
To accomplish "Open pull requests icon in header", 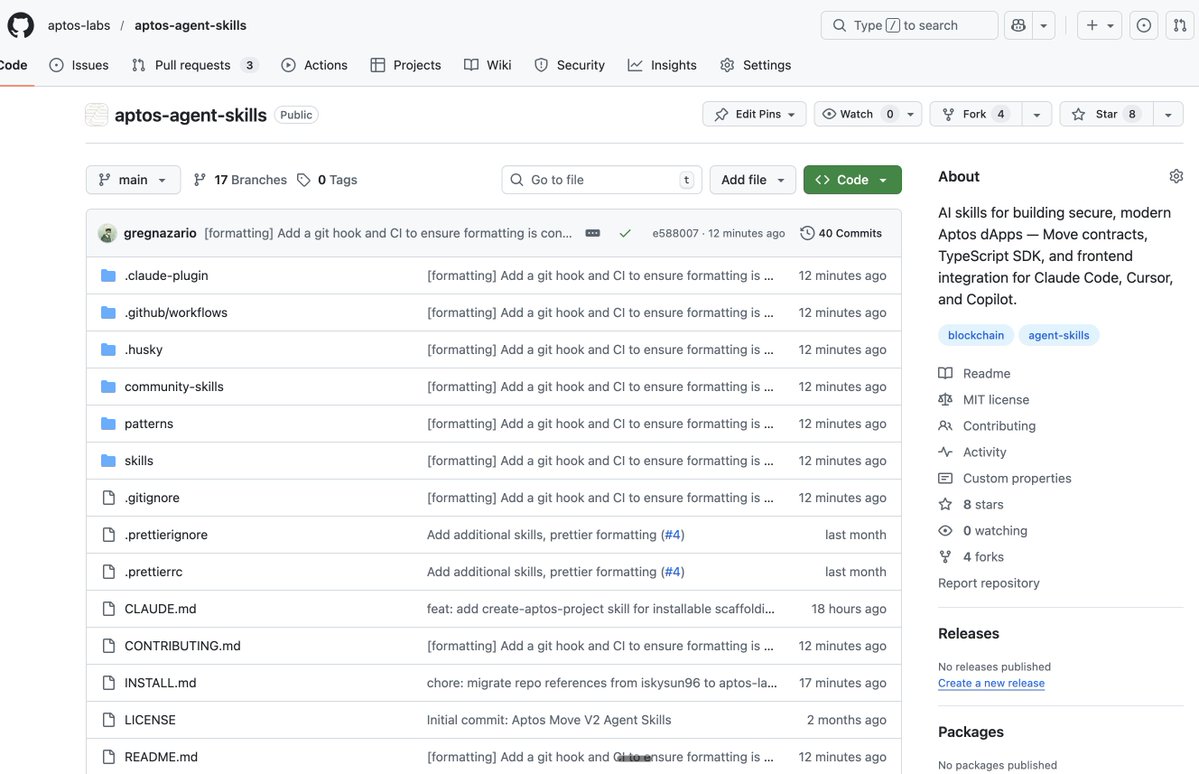I will pyautogui.click(x=1180, y=25).
